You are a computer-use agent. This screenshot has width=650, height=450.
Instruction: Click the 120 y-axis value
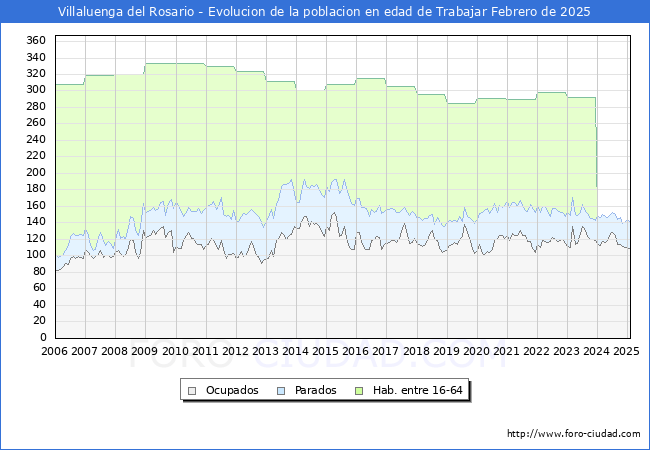click(36, 238)
